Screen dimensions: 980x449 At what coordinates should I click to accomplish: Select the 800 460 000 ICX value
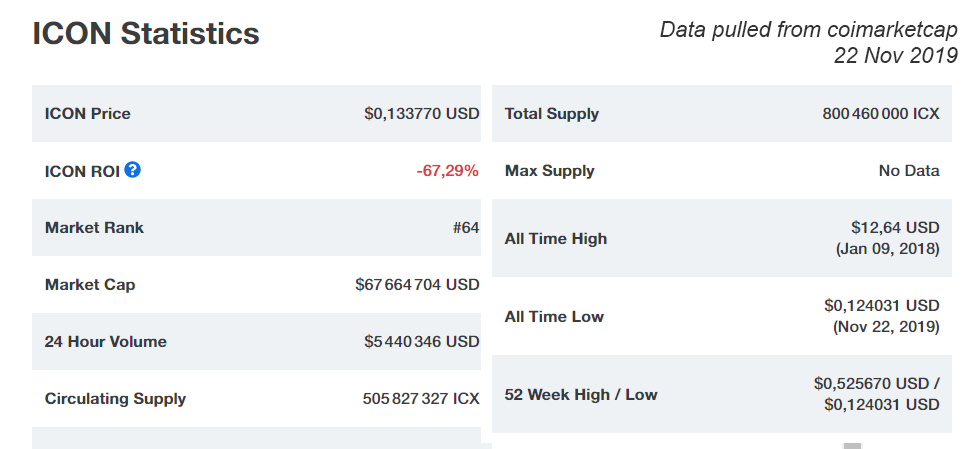[x=881, y=114]
